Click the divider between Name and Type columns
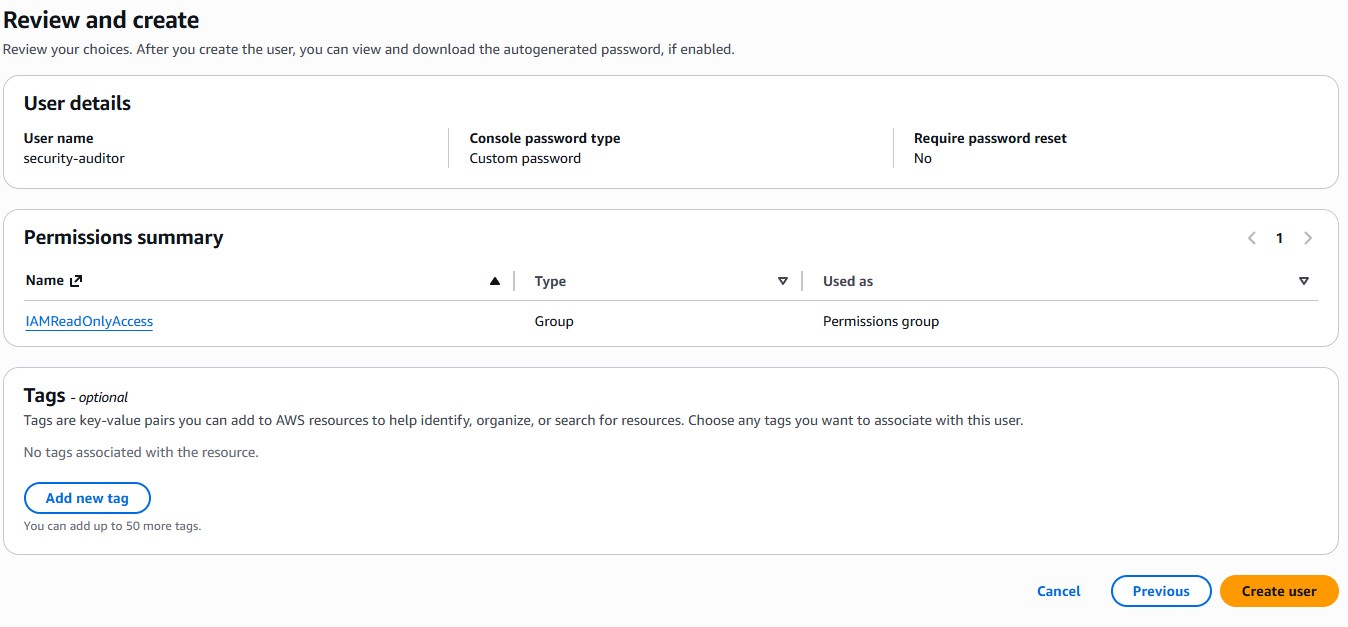This screenshot has width=1348, height=627. [514, 282]
